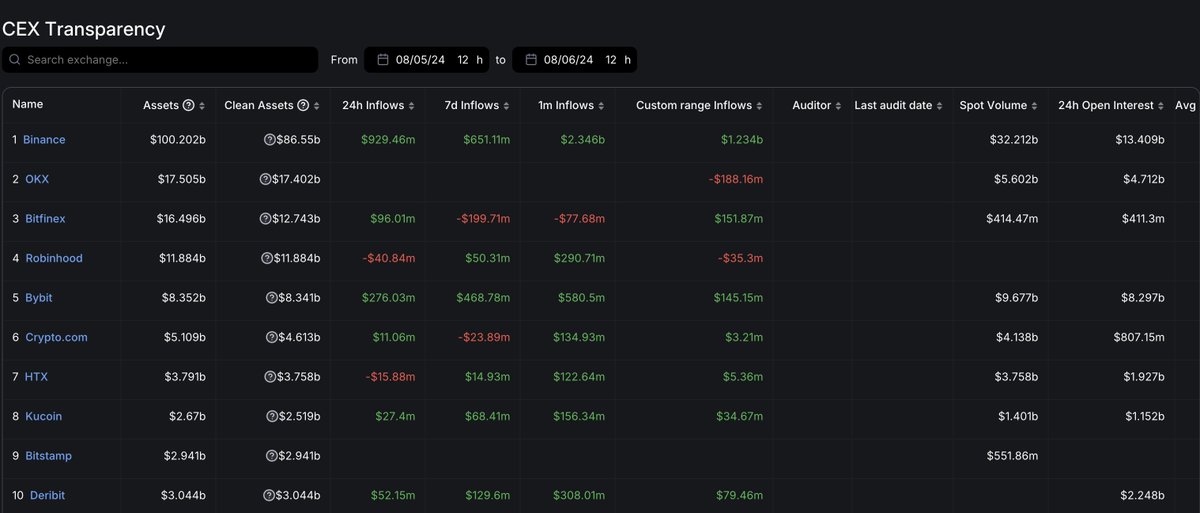Open the Kucoin exchange link
Image resolution: width=1200 pixels, height=513 pixels.
(43, 417)
